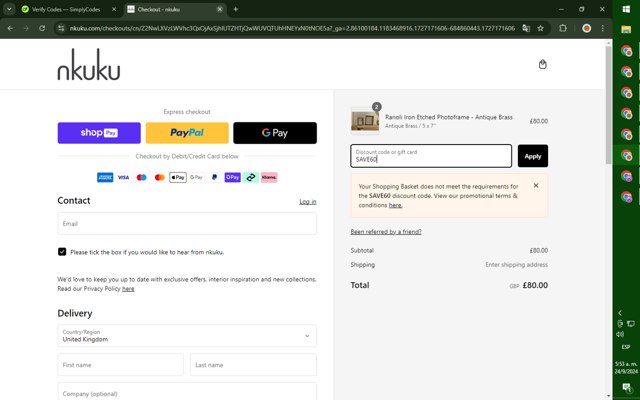
Task: Open the Privacy Policy 'here' link
Action: click(x=128, y=289)
